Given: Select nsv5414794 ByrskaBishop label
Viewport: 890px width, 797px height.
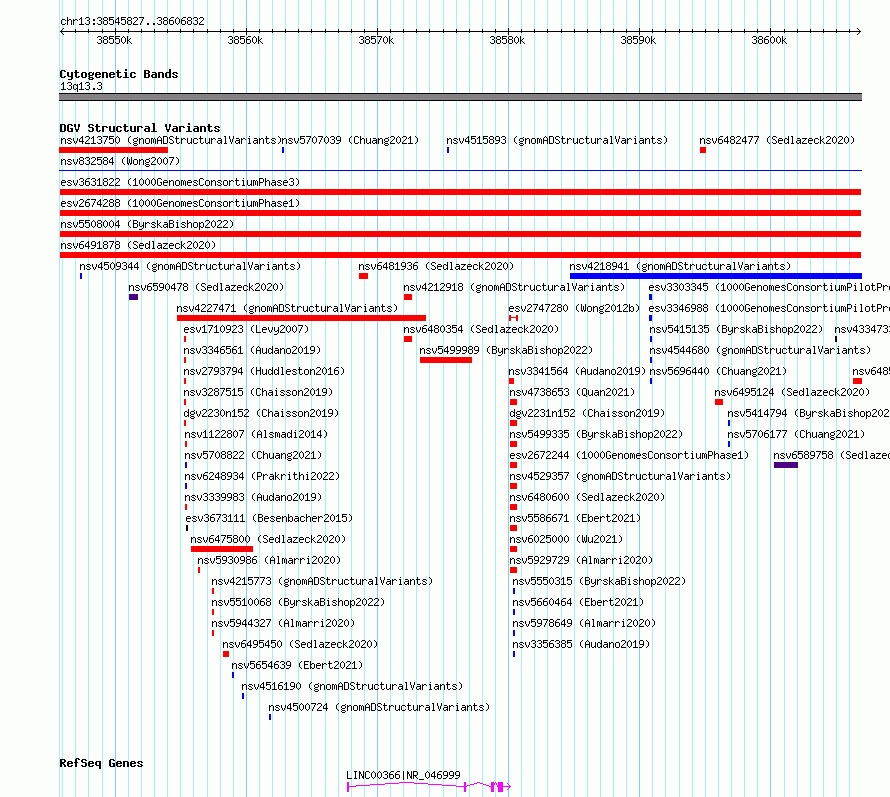Looking at the screenshot, I should [808, 413].
